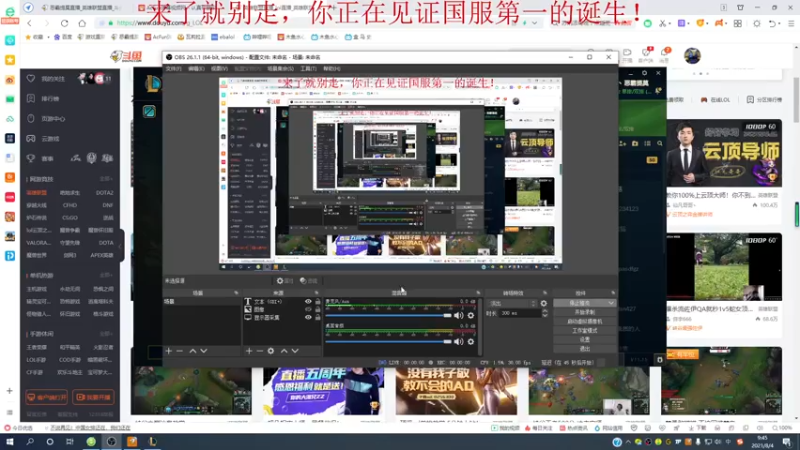This screenshot has height=450, width=800.
Task: Expand 全部 next to 网游竞技
Action: tap(106, 179)
